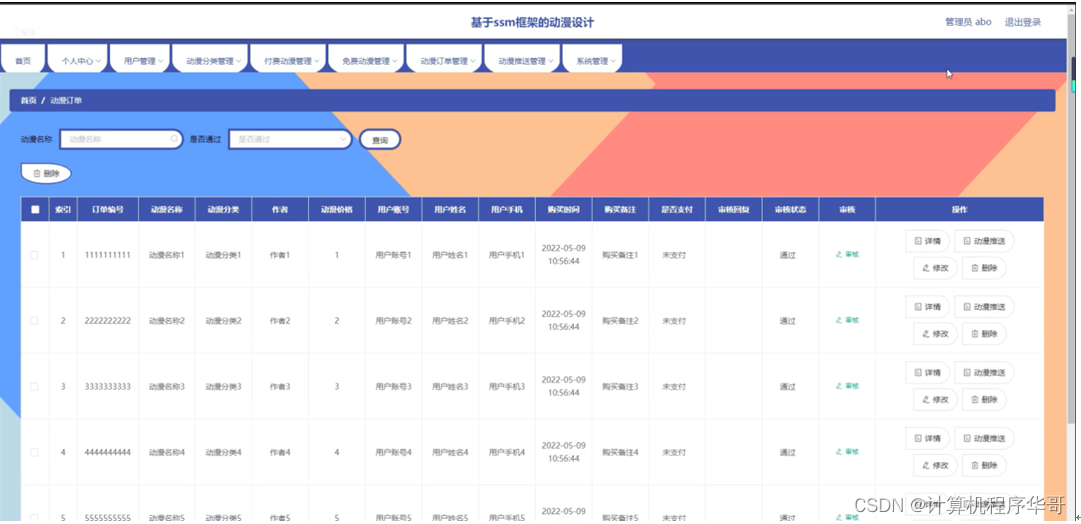Click the 购买时间 column header
This screenshot has width=1081, height=524.
point(563,210)
